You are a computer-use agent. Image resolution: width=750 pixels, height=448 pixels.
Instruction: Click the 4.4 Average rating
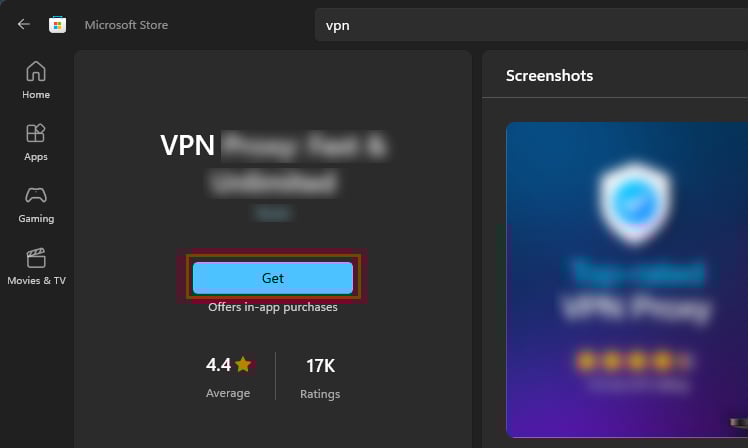[219, 365]
